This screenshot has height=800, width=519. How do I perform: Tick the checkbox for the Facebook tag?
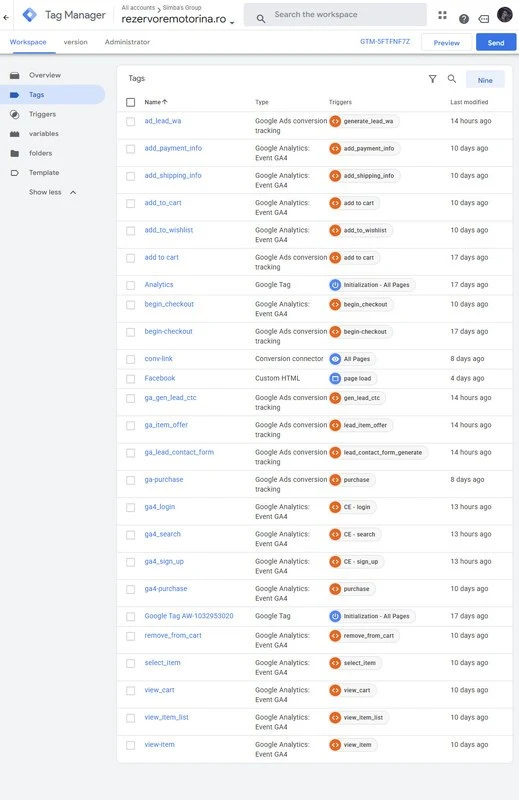click(131, 379)
